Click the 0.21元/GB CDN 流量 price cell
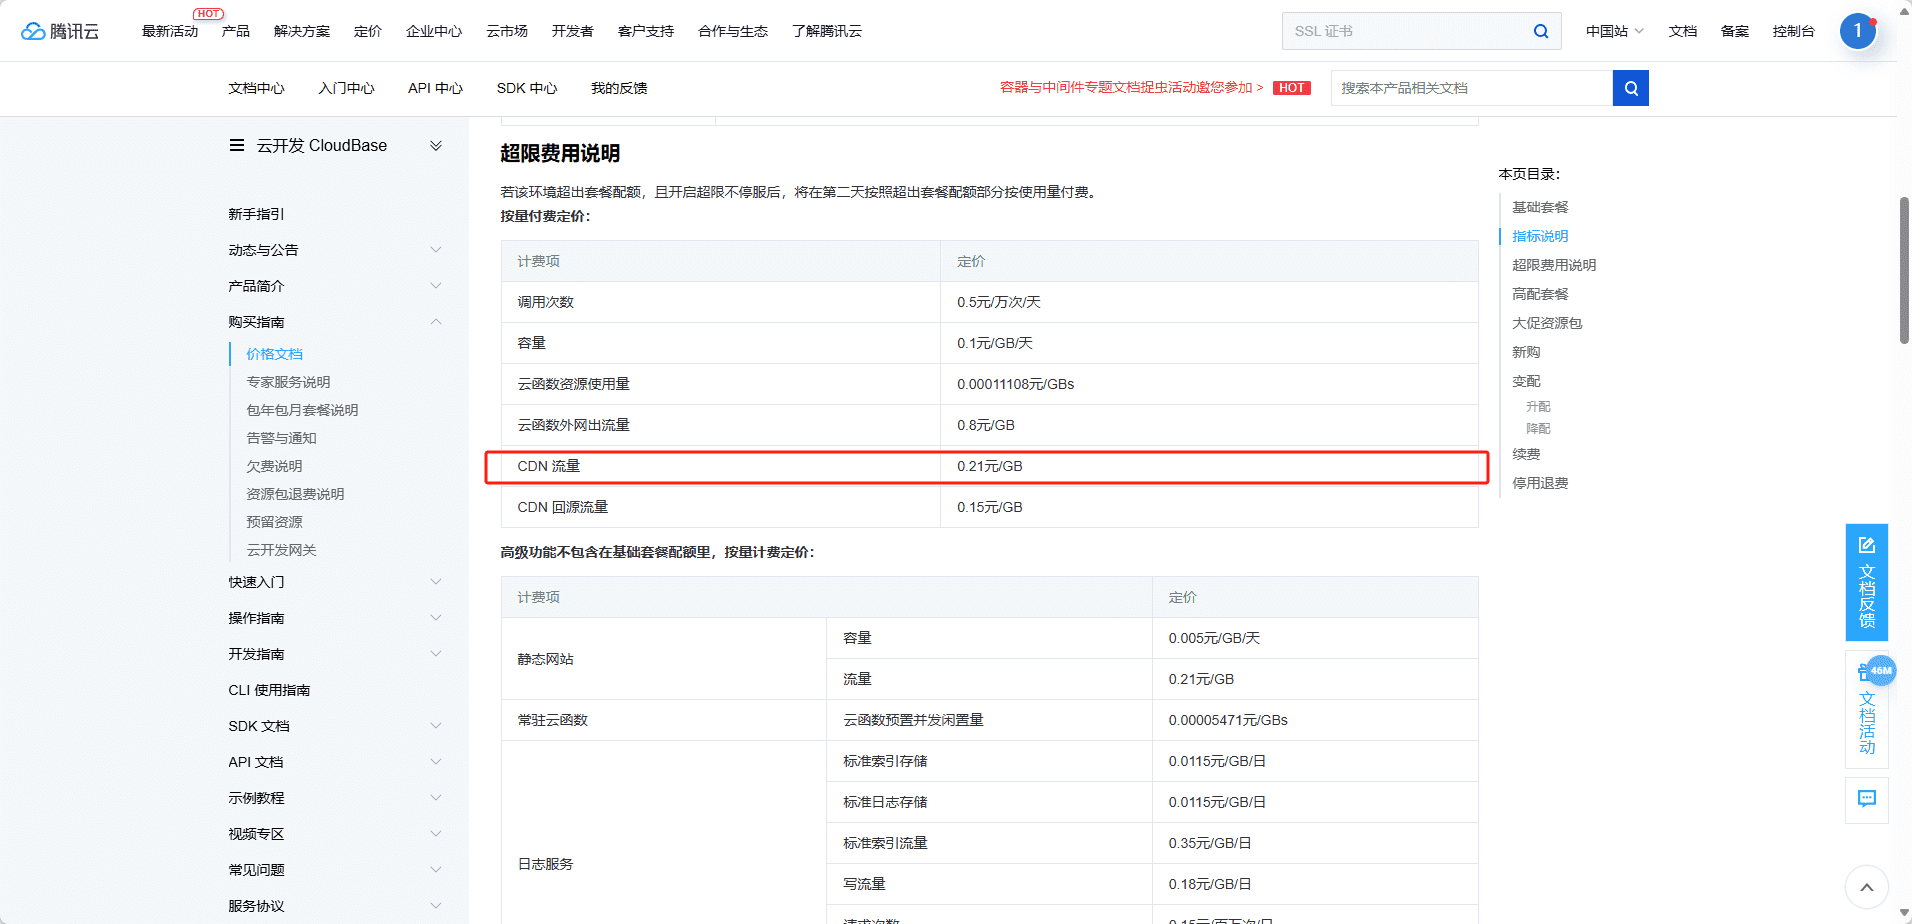 [x=1209, y=466]
